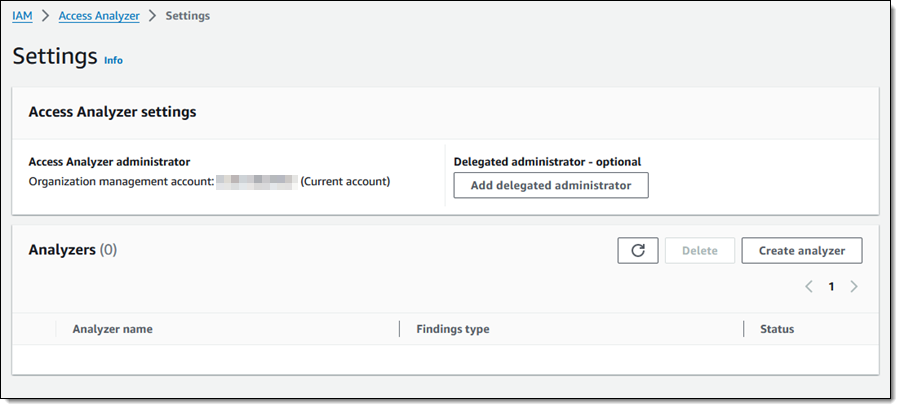
Task: Open the IAM breadcrumb link
Action: [22, 16]
